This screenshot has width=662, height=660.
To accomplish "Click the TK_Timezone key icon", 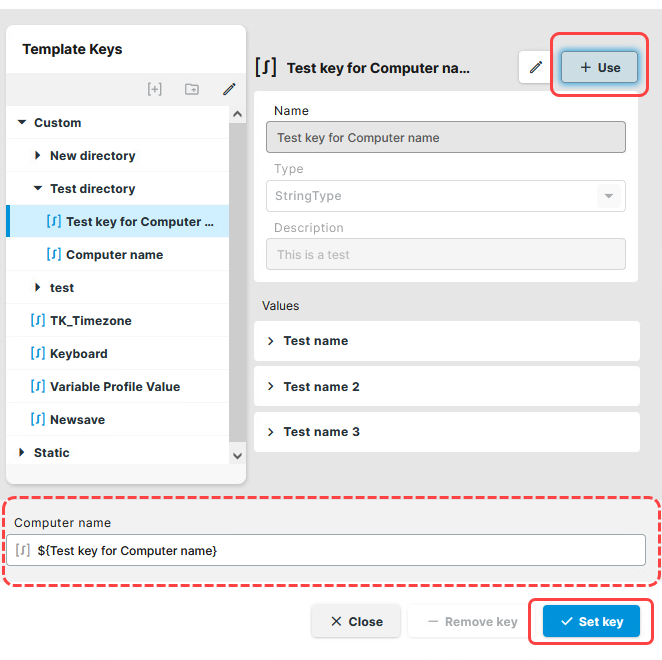I will point(38,321).
